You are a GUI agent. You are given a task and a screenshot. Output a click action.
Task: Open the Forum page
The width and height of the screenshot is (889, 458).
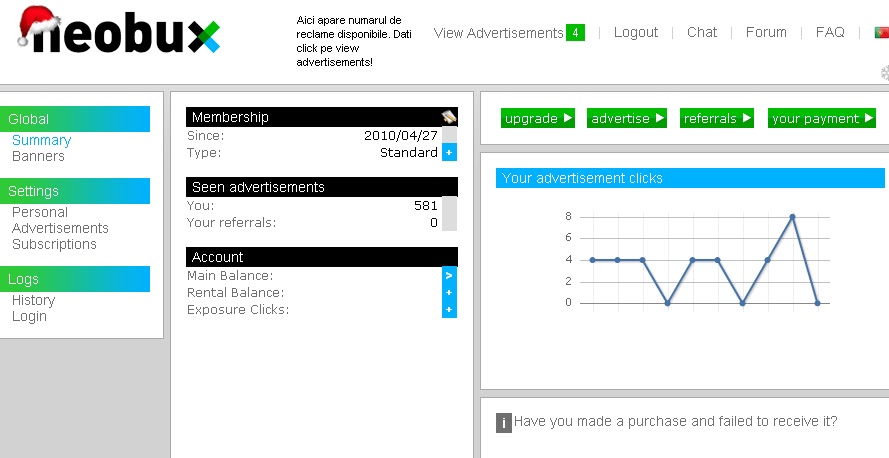[x=766, y=32]
